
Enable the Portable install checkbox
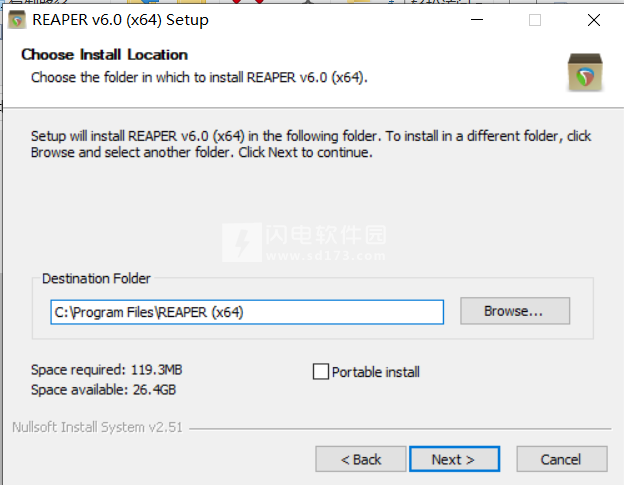click(x=321, y=372)
